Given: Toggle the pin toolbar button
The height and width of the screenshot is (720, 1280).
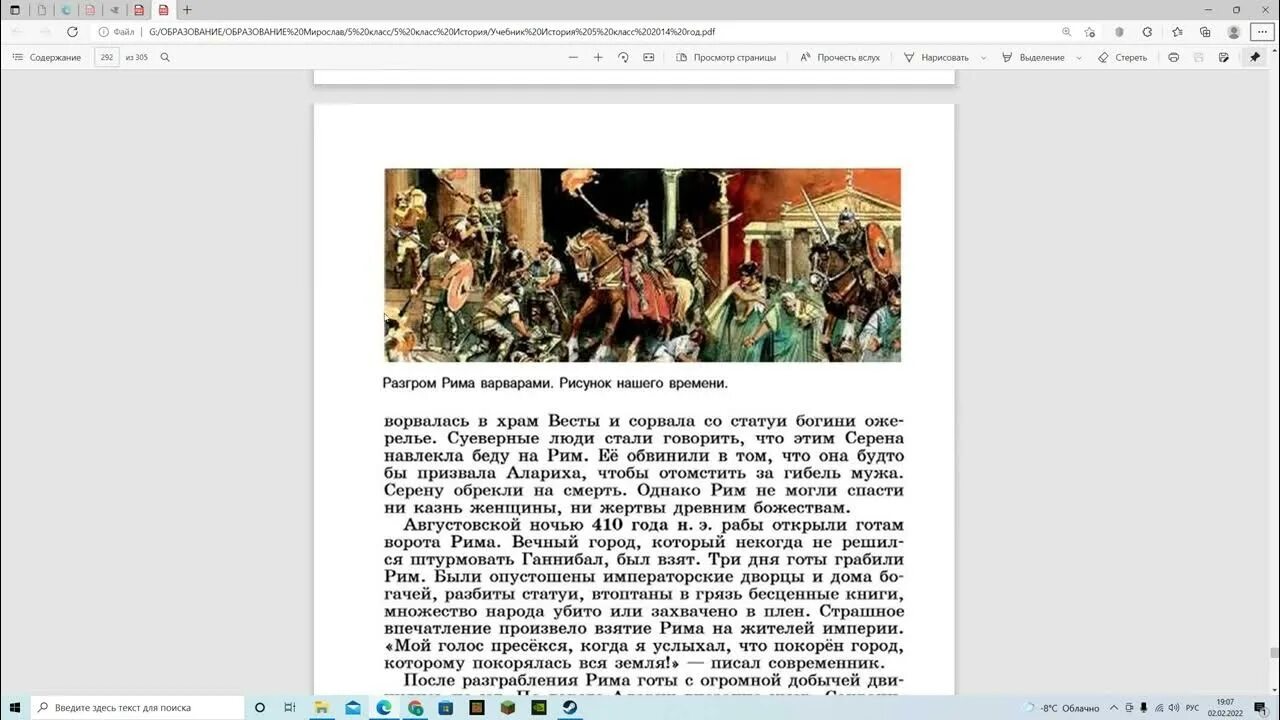Looking at the screenshot, I should click(1254, 57).
